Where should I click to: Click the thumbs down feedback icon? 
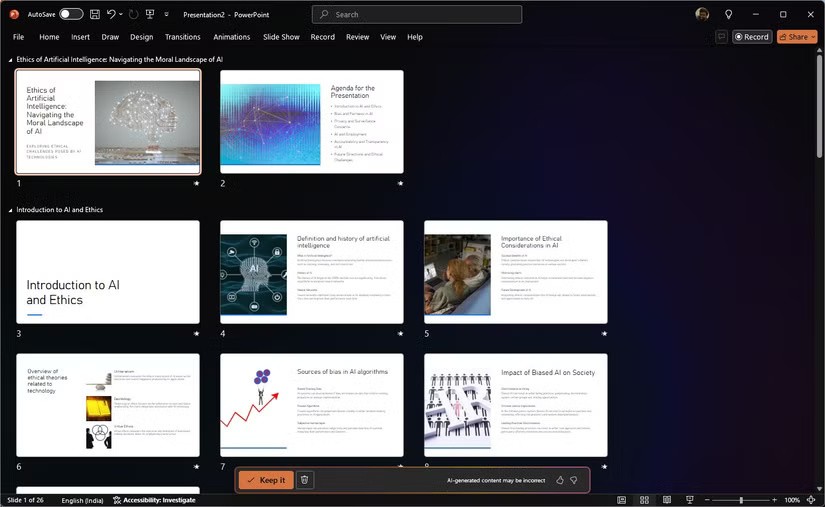pyautogui.click(x=574, y=480)
